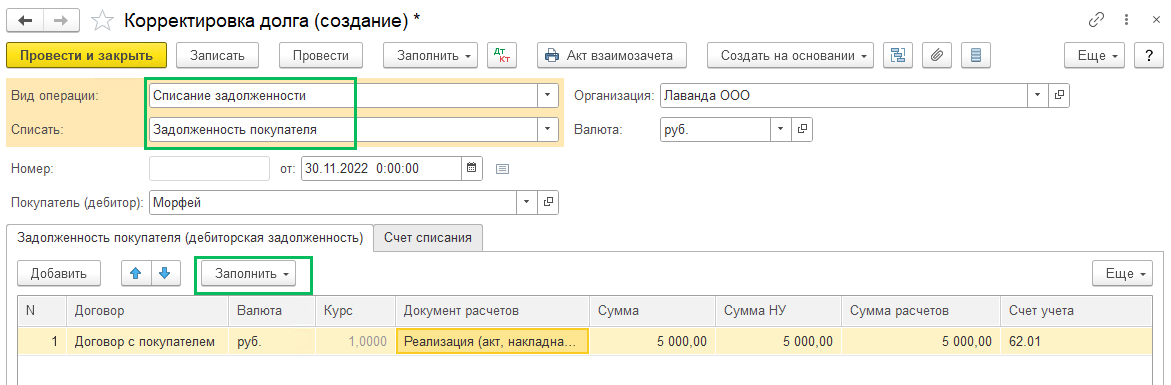
Task: Click the Документ расчетов column header
Action: (493, 310)
